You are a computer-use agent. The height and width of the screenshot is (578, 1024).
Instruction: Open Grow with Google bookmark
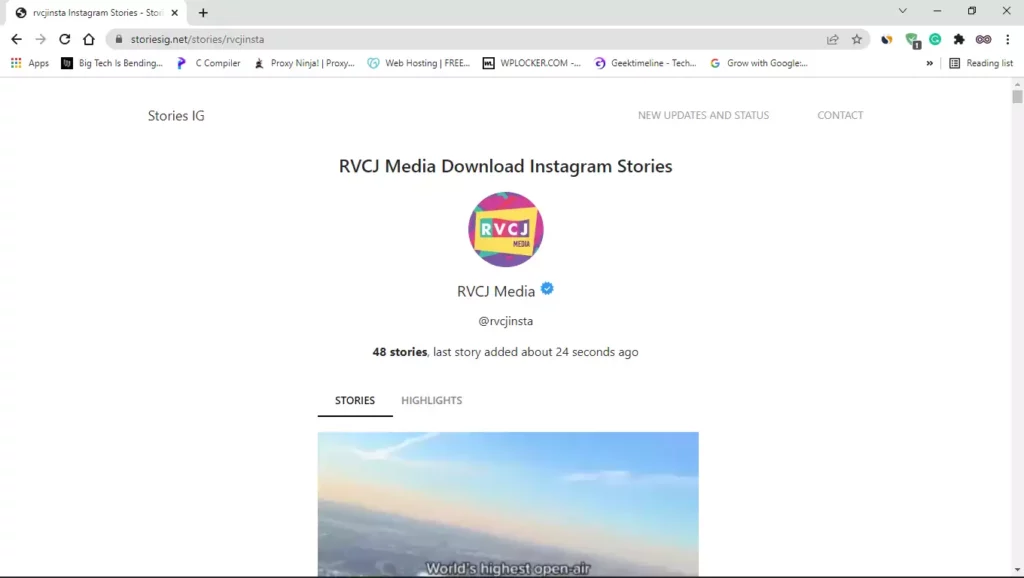pos(759,63)
